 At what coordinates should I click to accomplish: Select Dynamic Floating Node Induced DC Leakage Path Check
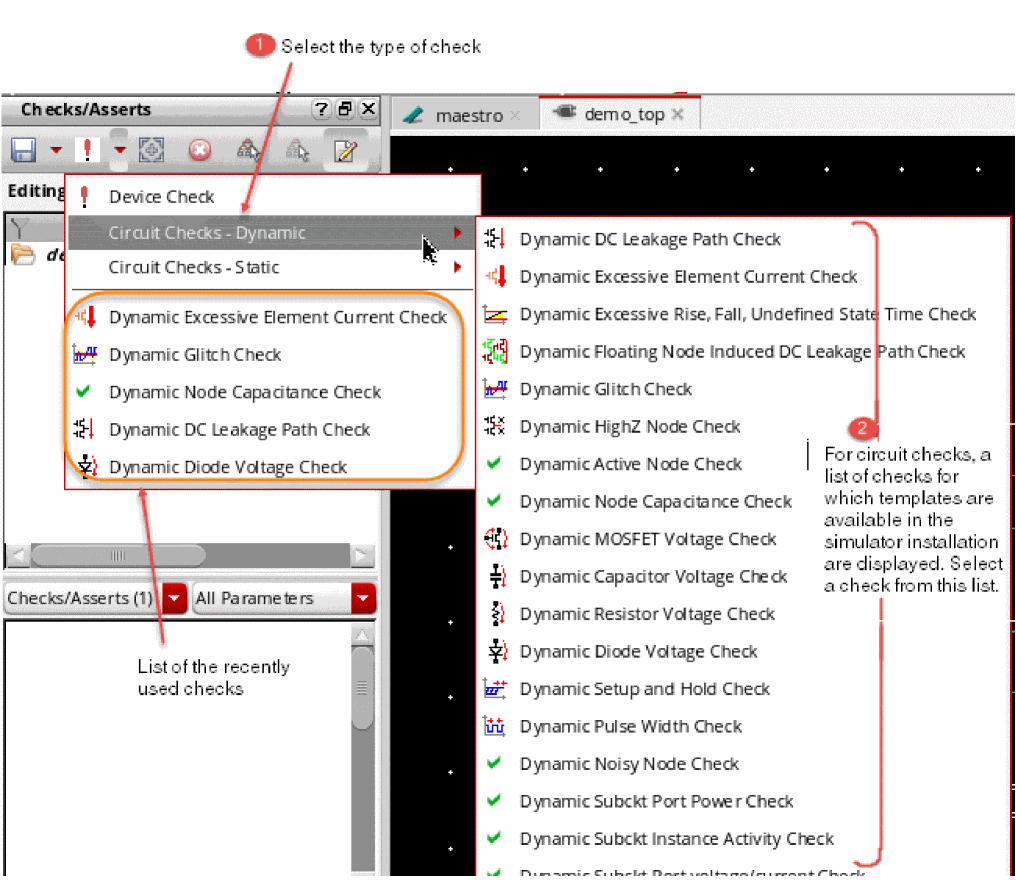(x=743, y=352)
